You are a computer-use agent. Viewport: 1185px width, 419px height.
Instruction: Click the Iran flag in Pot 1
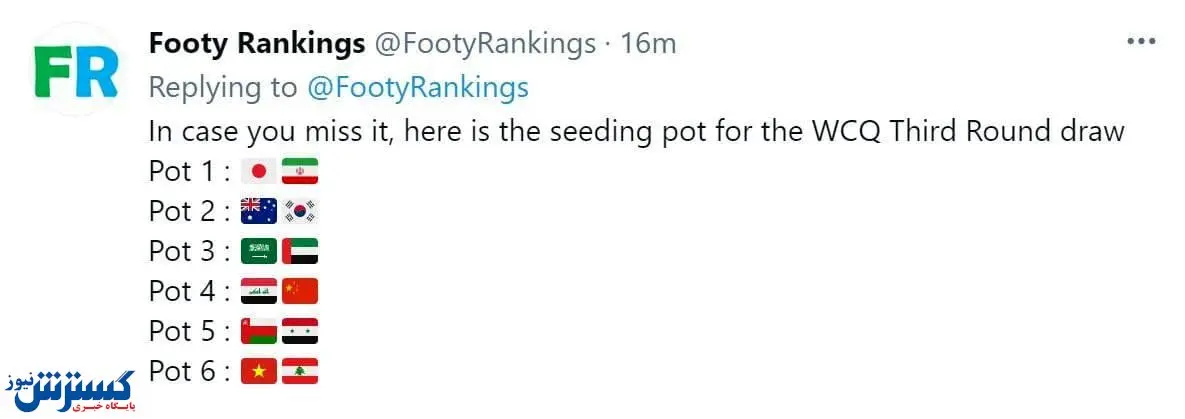[299, 171]
